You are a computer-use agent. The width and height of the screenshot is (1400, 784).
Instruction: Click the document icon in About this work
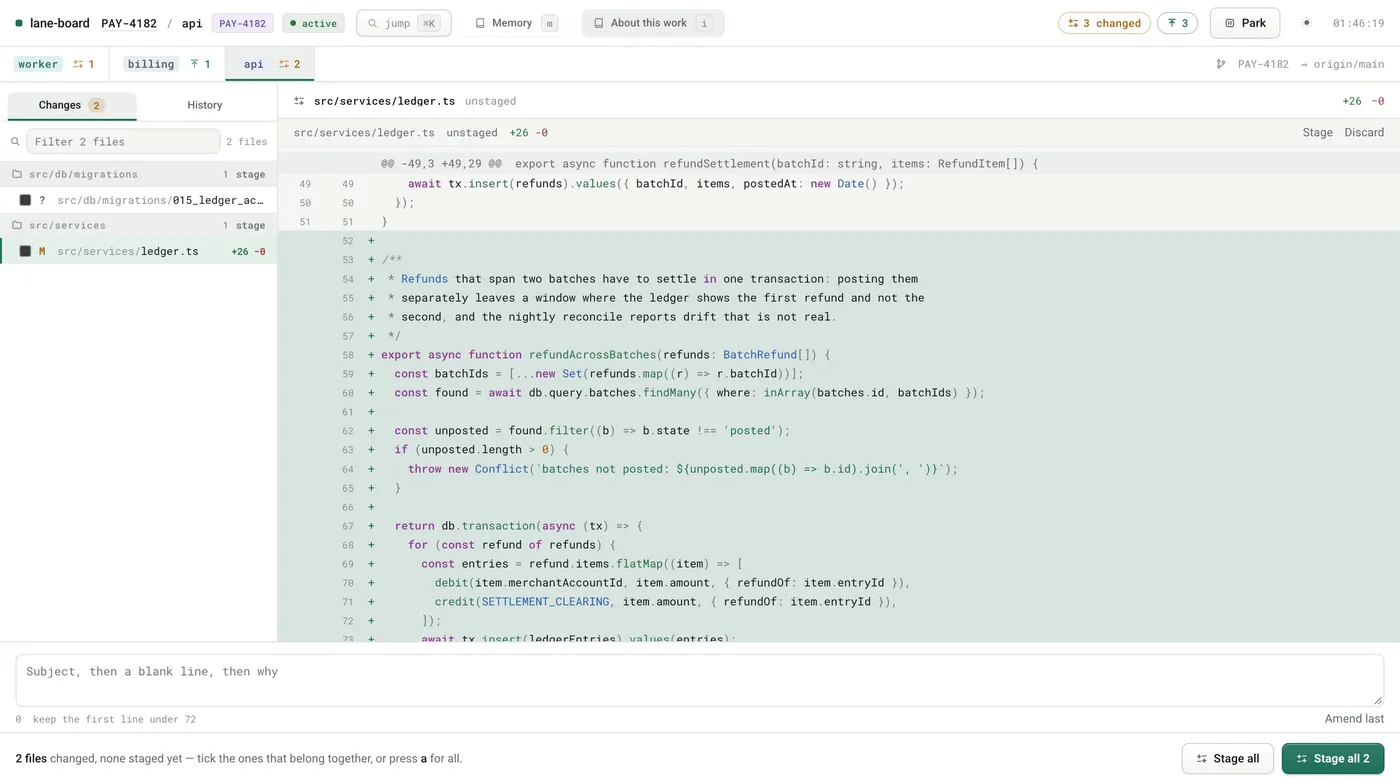pyautogui.click(x=599, y=23)
